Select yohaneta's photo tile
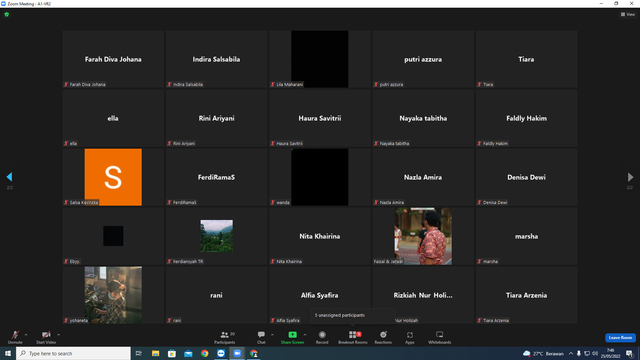The height and width of the screenshot is (360, 640). pyautogui.click(x=113, y=295)
